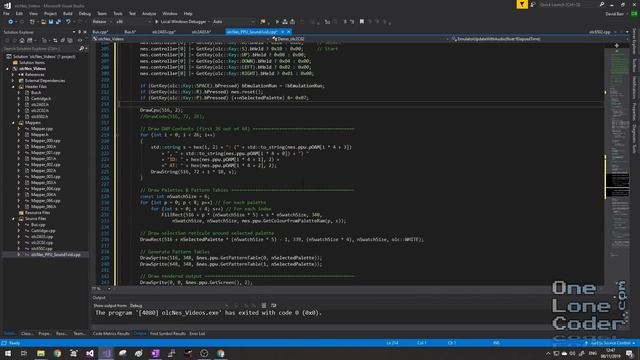
Task: Click the Save All toolbar icon
Action: pos(58,22)
